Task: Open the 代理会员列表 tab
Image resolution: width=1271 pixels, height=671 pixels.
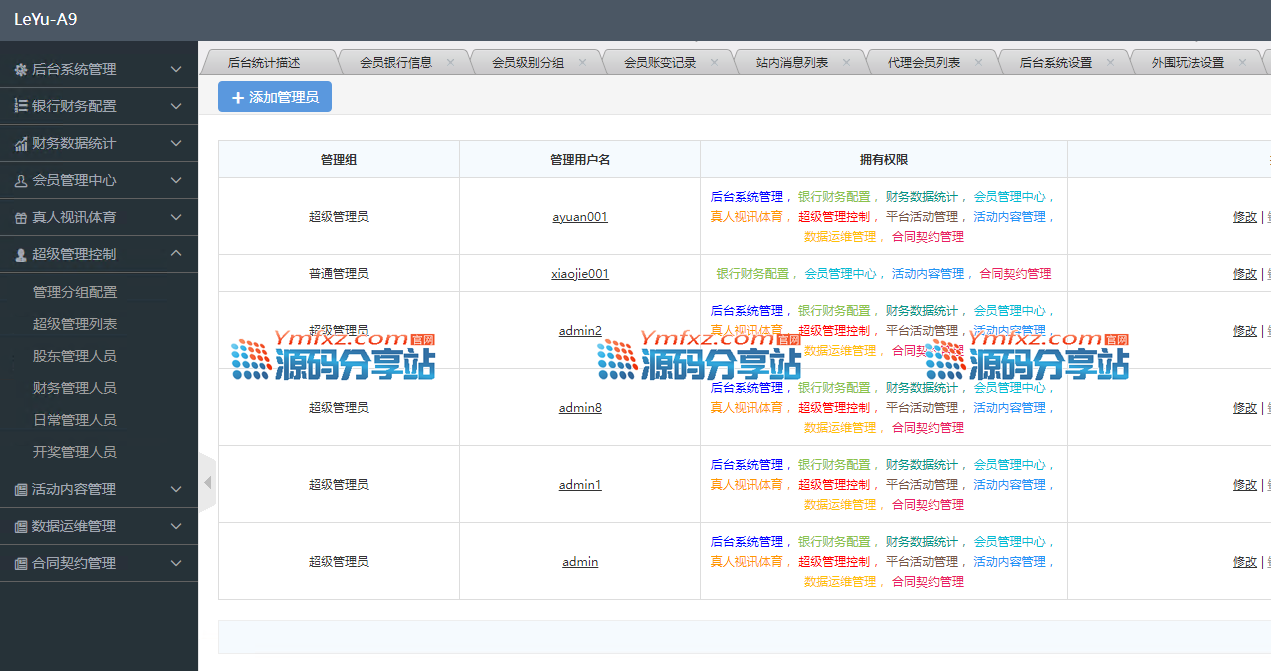Action: 923,62
